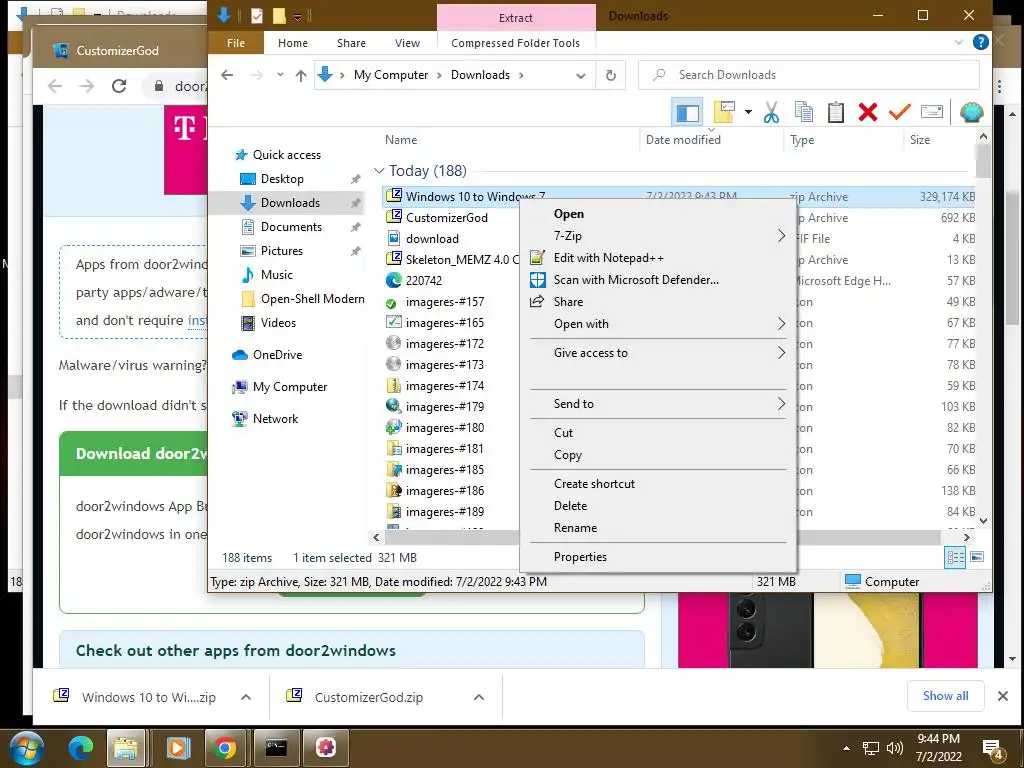Sort files by Date modified column header
1024x768 pixels.
pyautogui.click(x=683, y=140)
